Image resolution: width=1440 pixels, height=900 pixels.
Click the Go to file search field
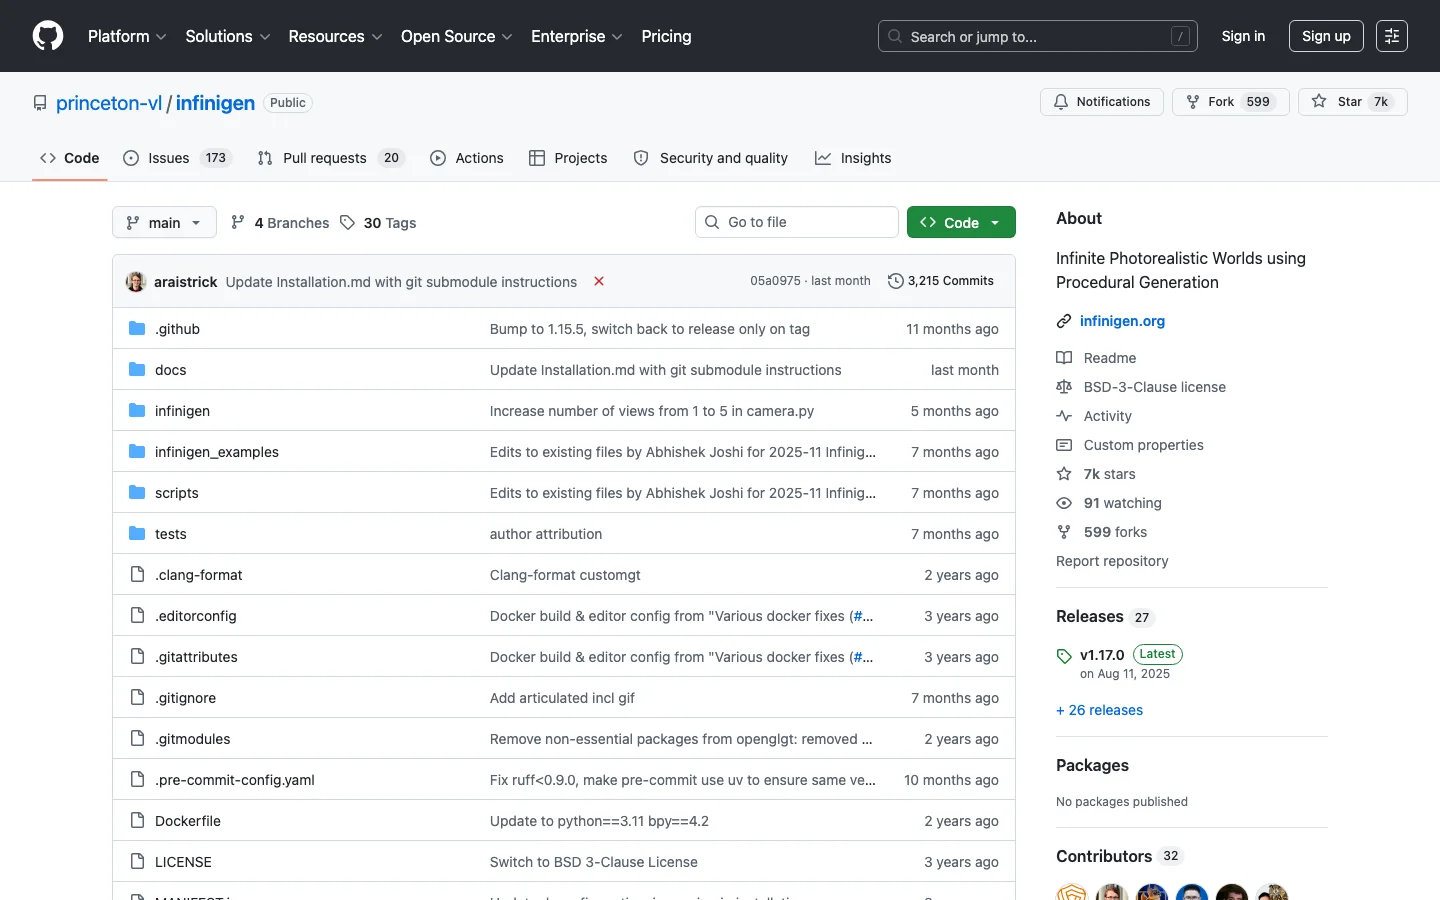coord(797,222)
